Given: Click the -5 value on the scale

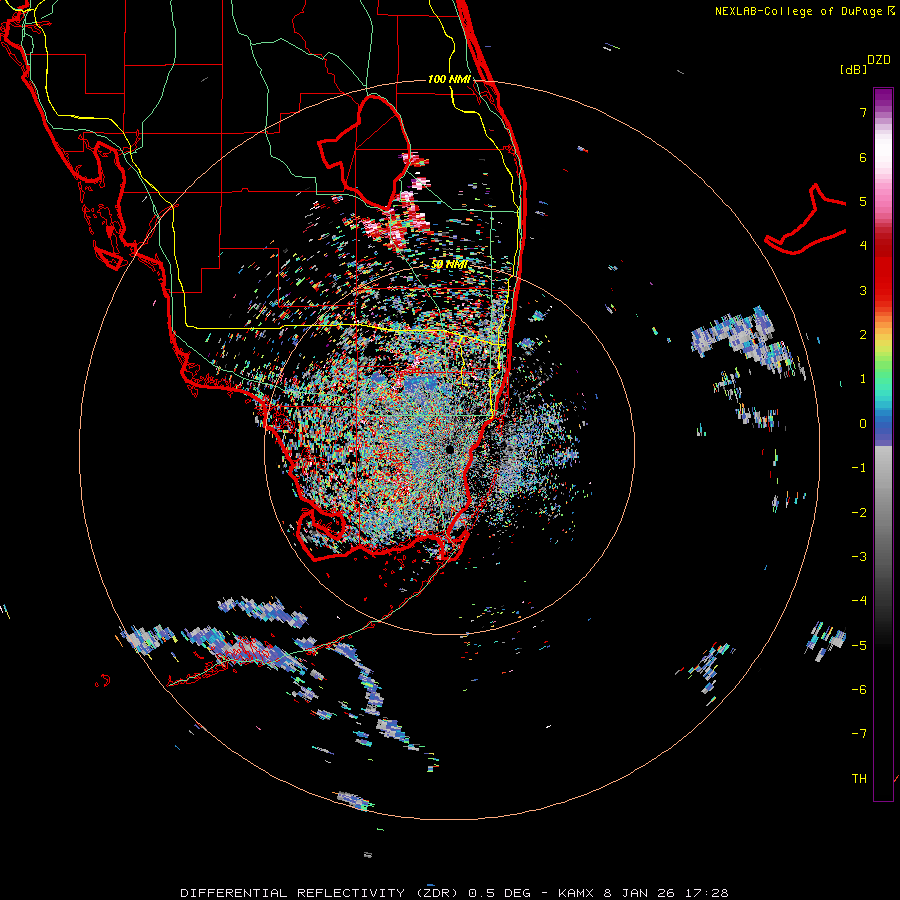Looking at the screenshot, I should pyautogui.click(x=859, y=646).
